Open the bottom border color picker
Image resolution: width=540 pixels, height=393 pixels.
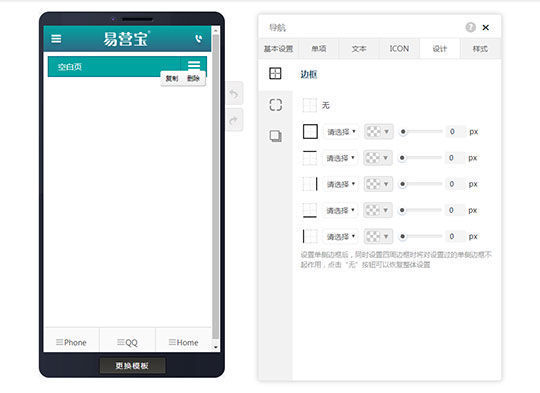tap(378, 210)
